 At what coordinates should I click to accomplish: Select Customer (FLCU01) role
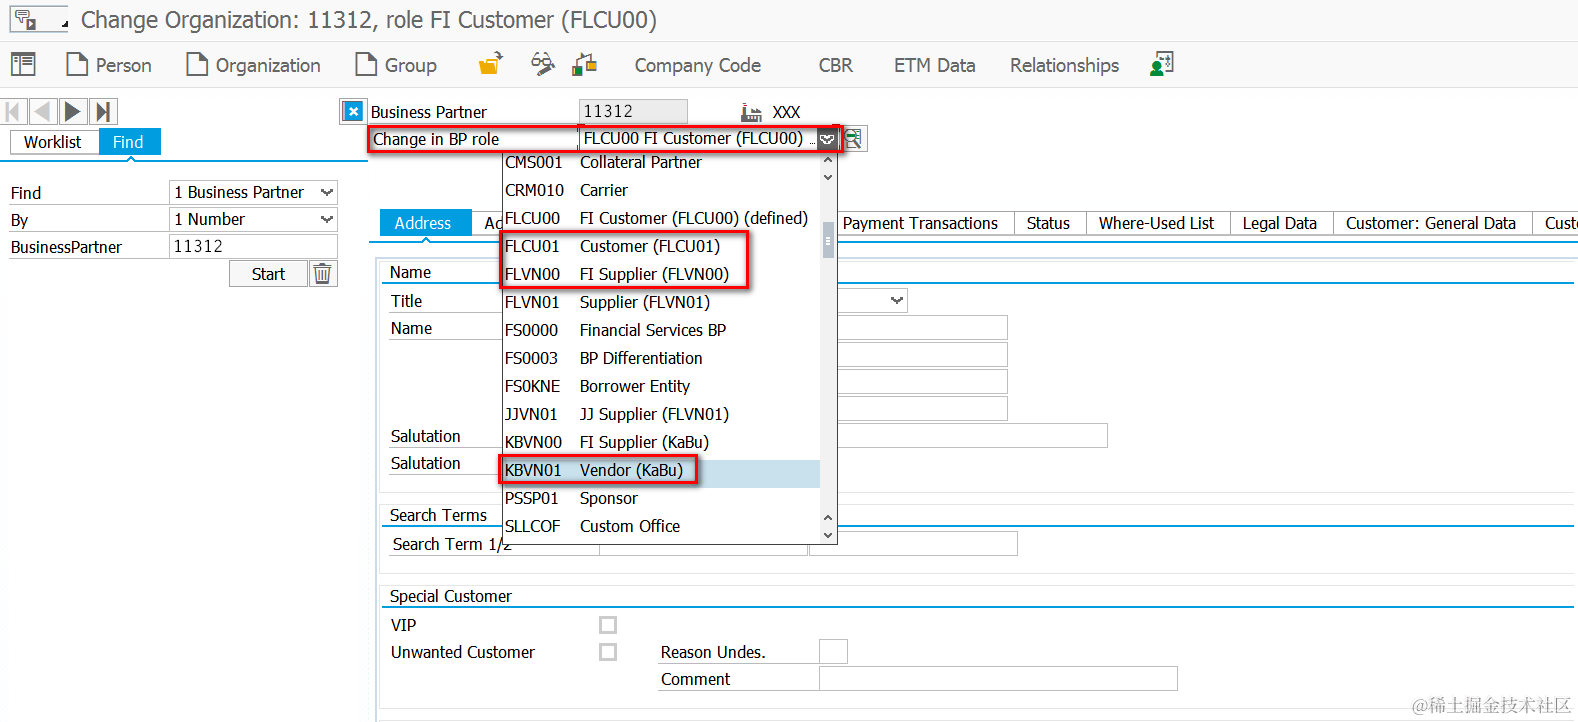661,246
